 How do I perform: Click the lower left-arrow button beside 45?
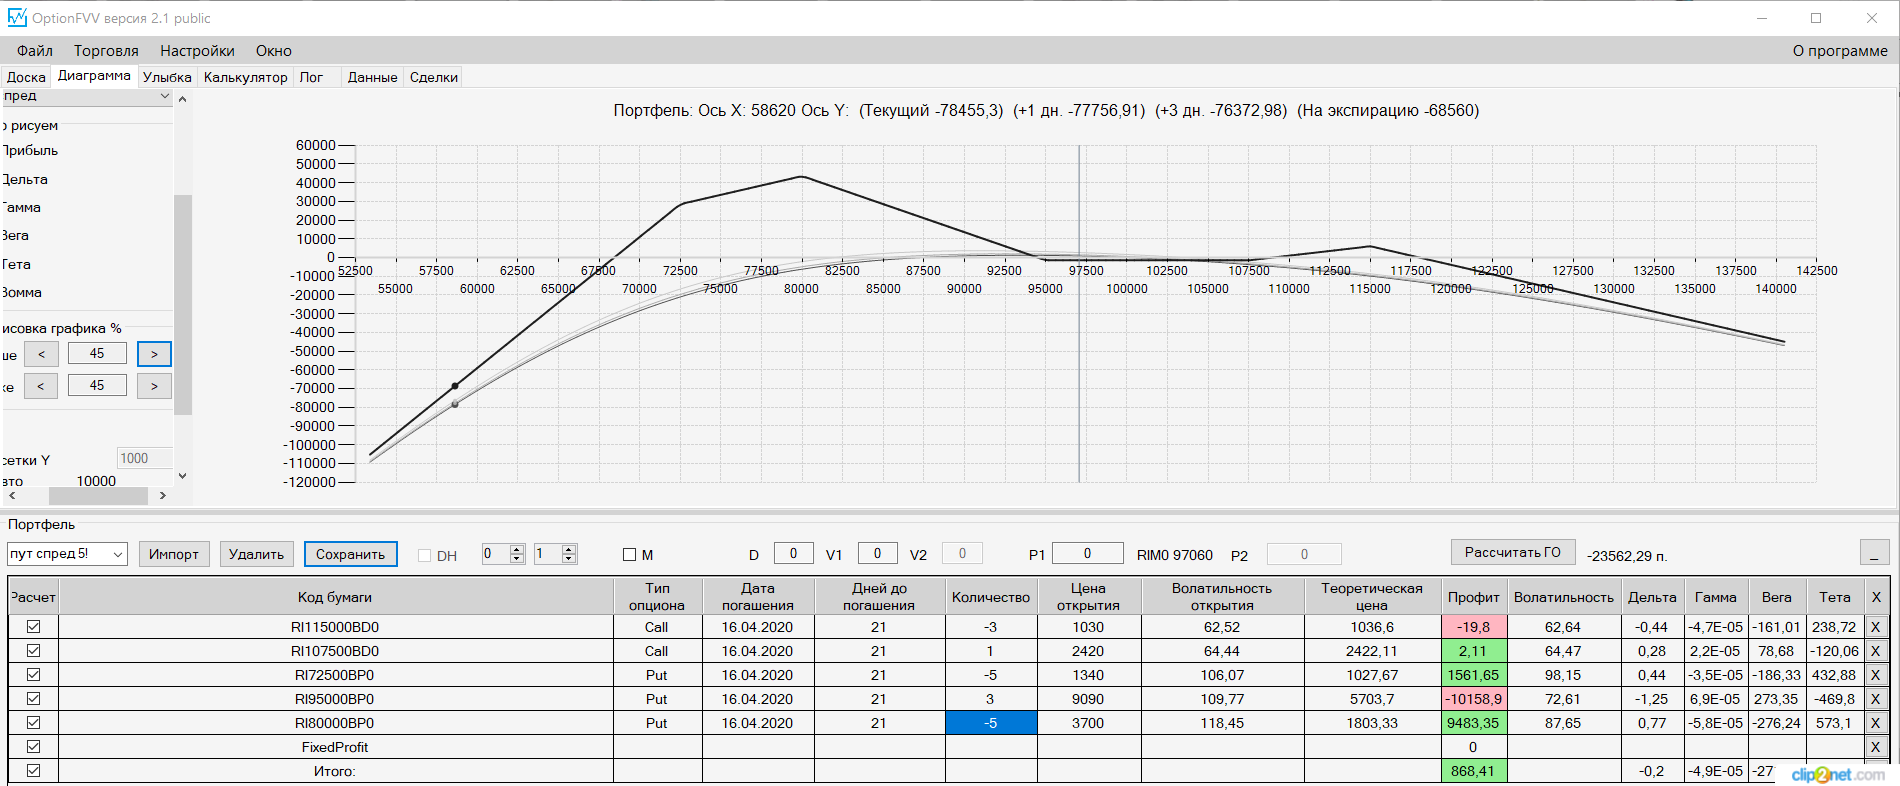tap(41, 386)
